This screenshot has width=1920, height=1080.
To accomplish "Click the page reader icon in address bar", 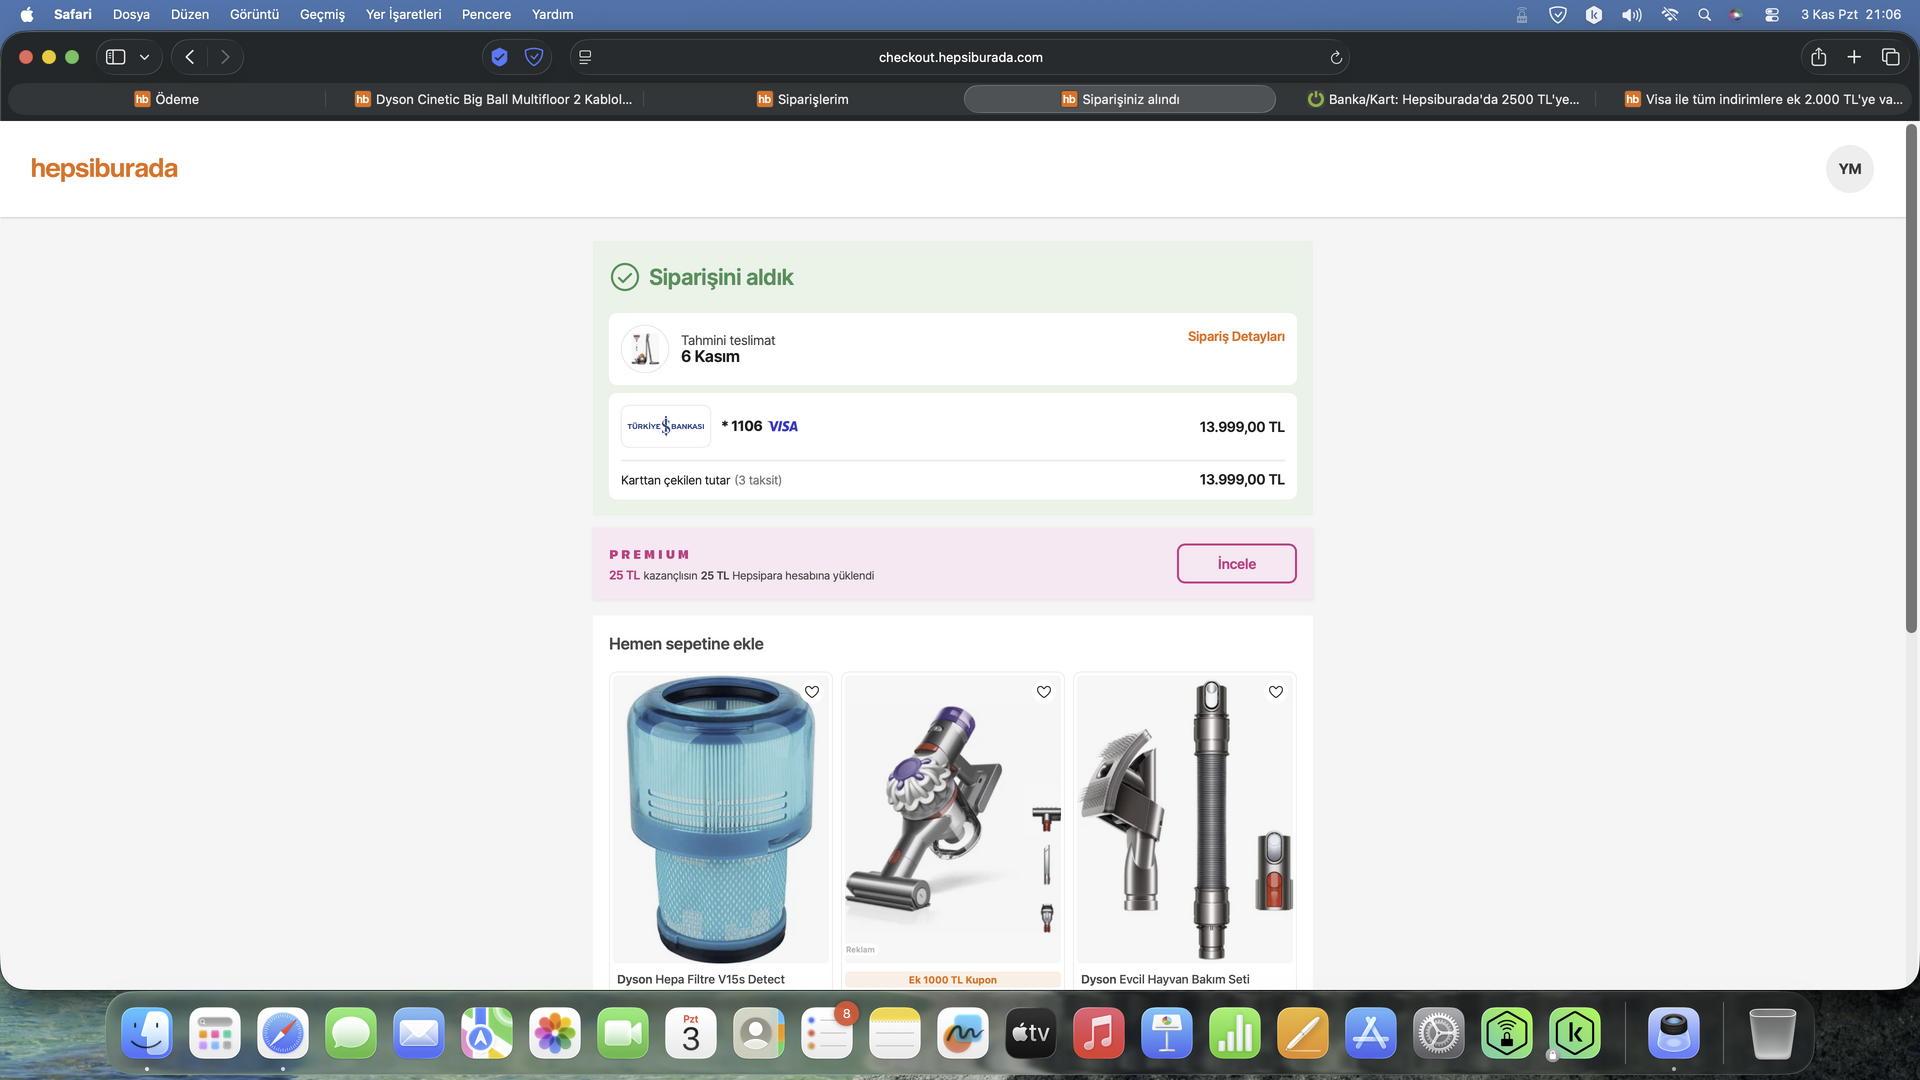I will click(x=586, y=57).
